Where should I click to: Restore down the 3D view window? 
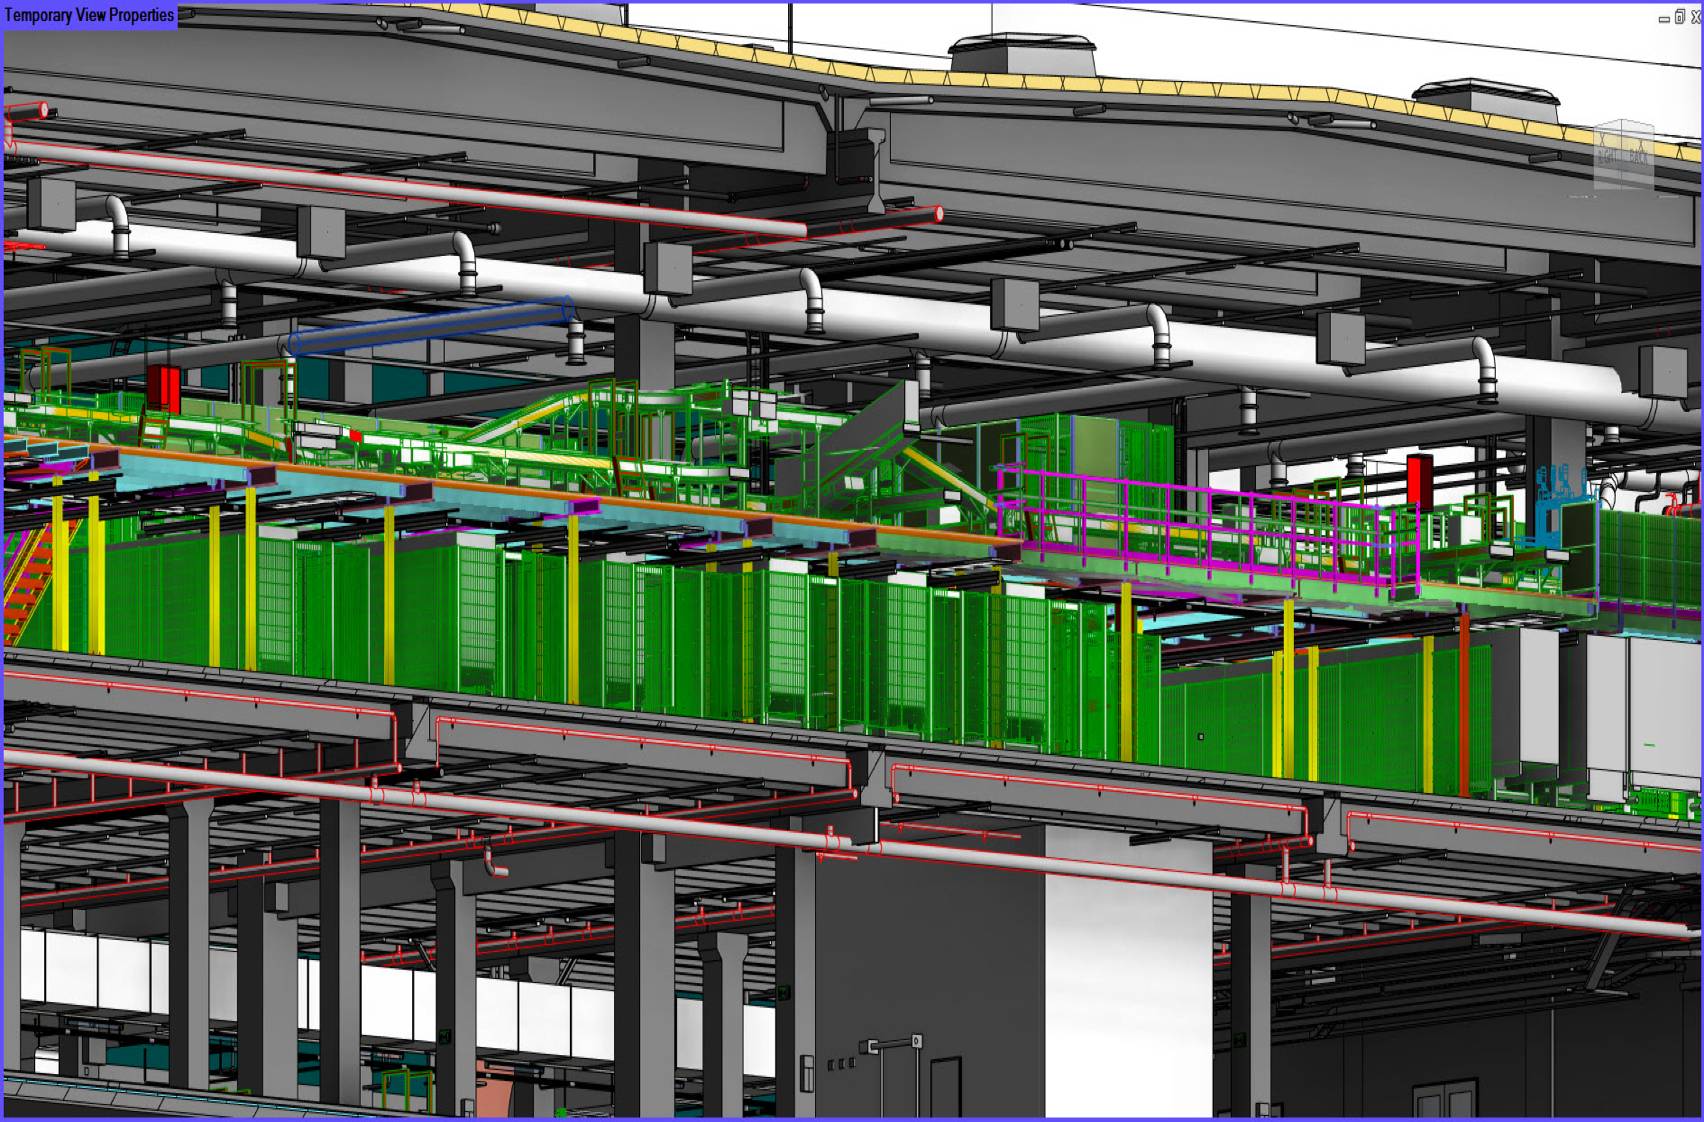click(1679, 17)
